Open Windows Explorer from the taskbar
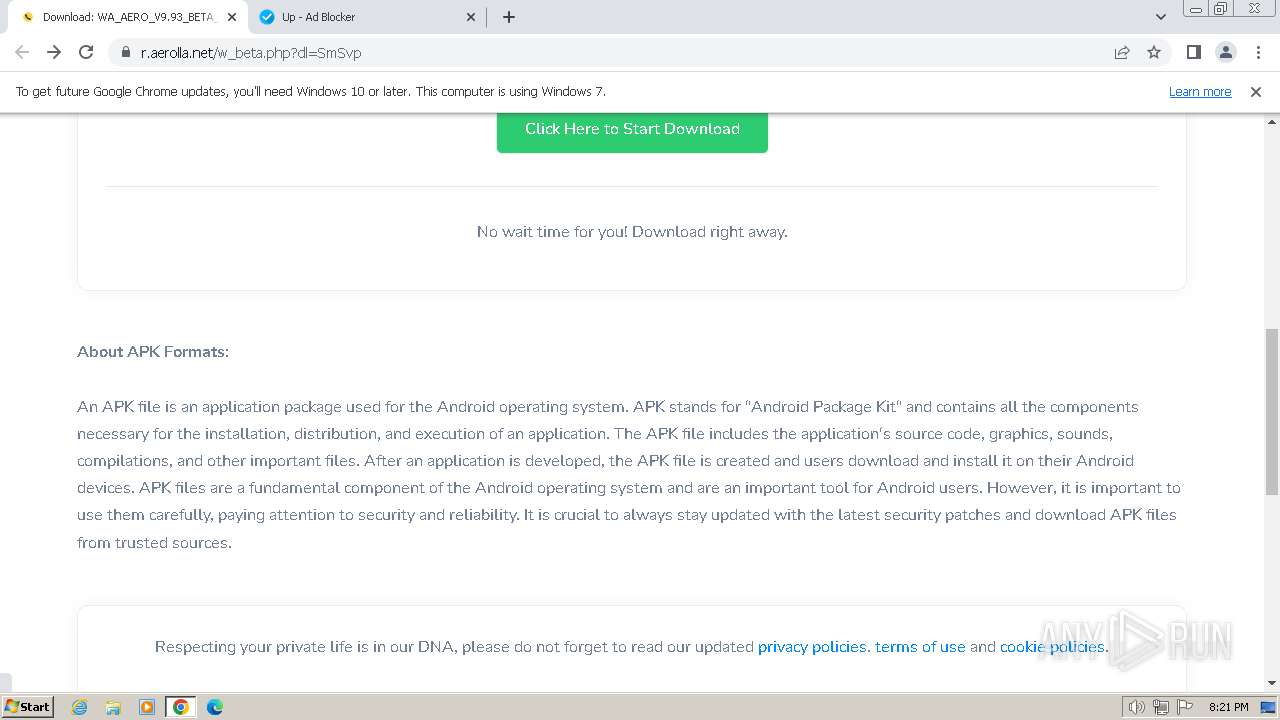The width and height of the screenshot is (1280, 720). point(113,707)
